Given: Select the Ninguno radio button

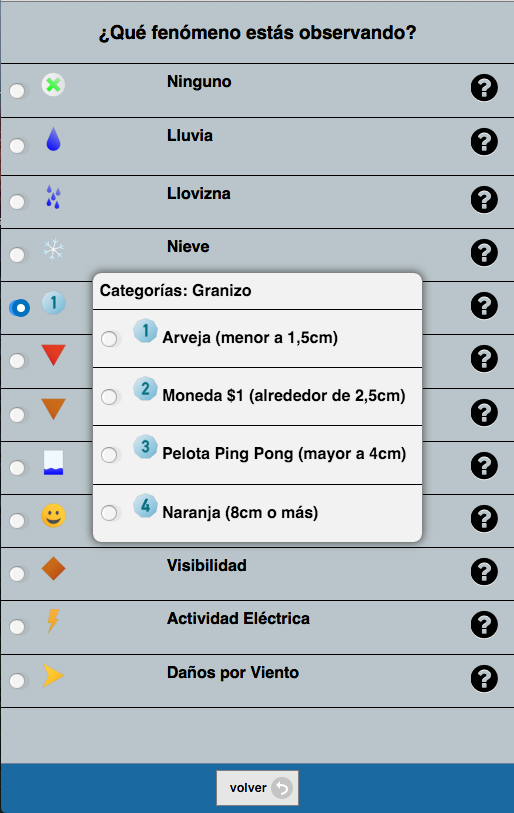Looking at the screenshot, I should pyautogui.click(x=18, y=91).
